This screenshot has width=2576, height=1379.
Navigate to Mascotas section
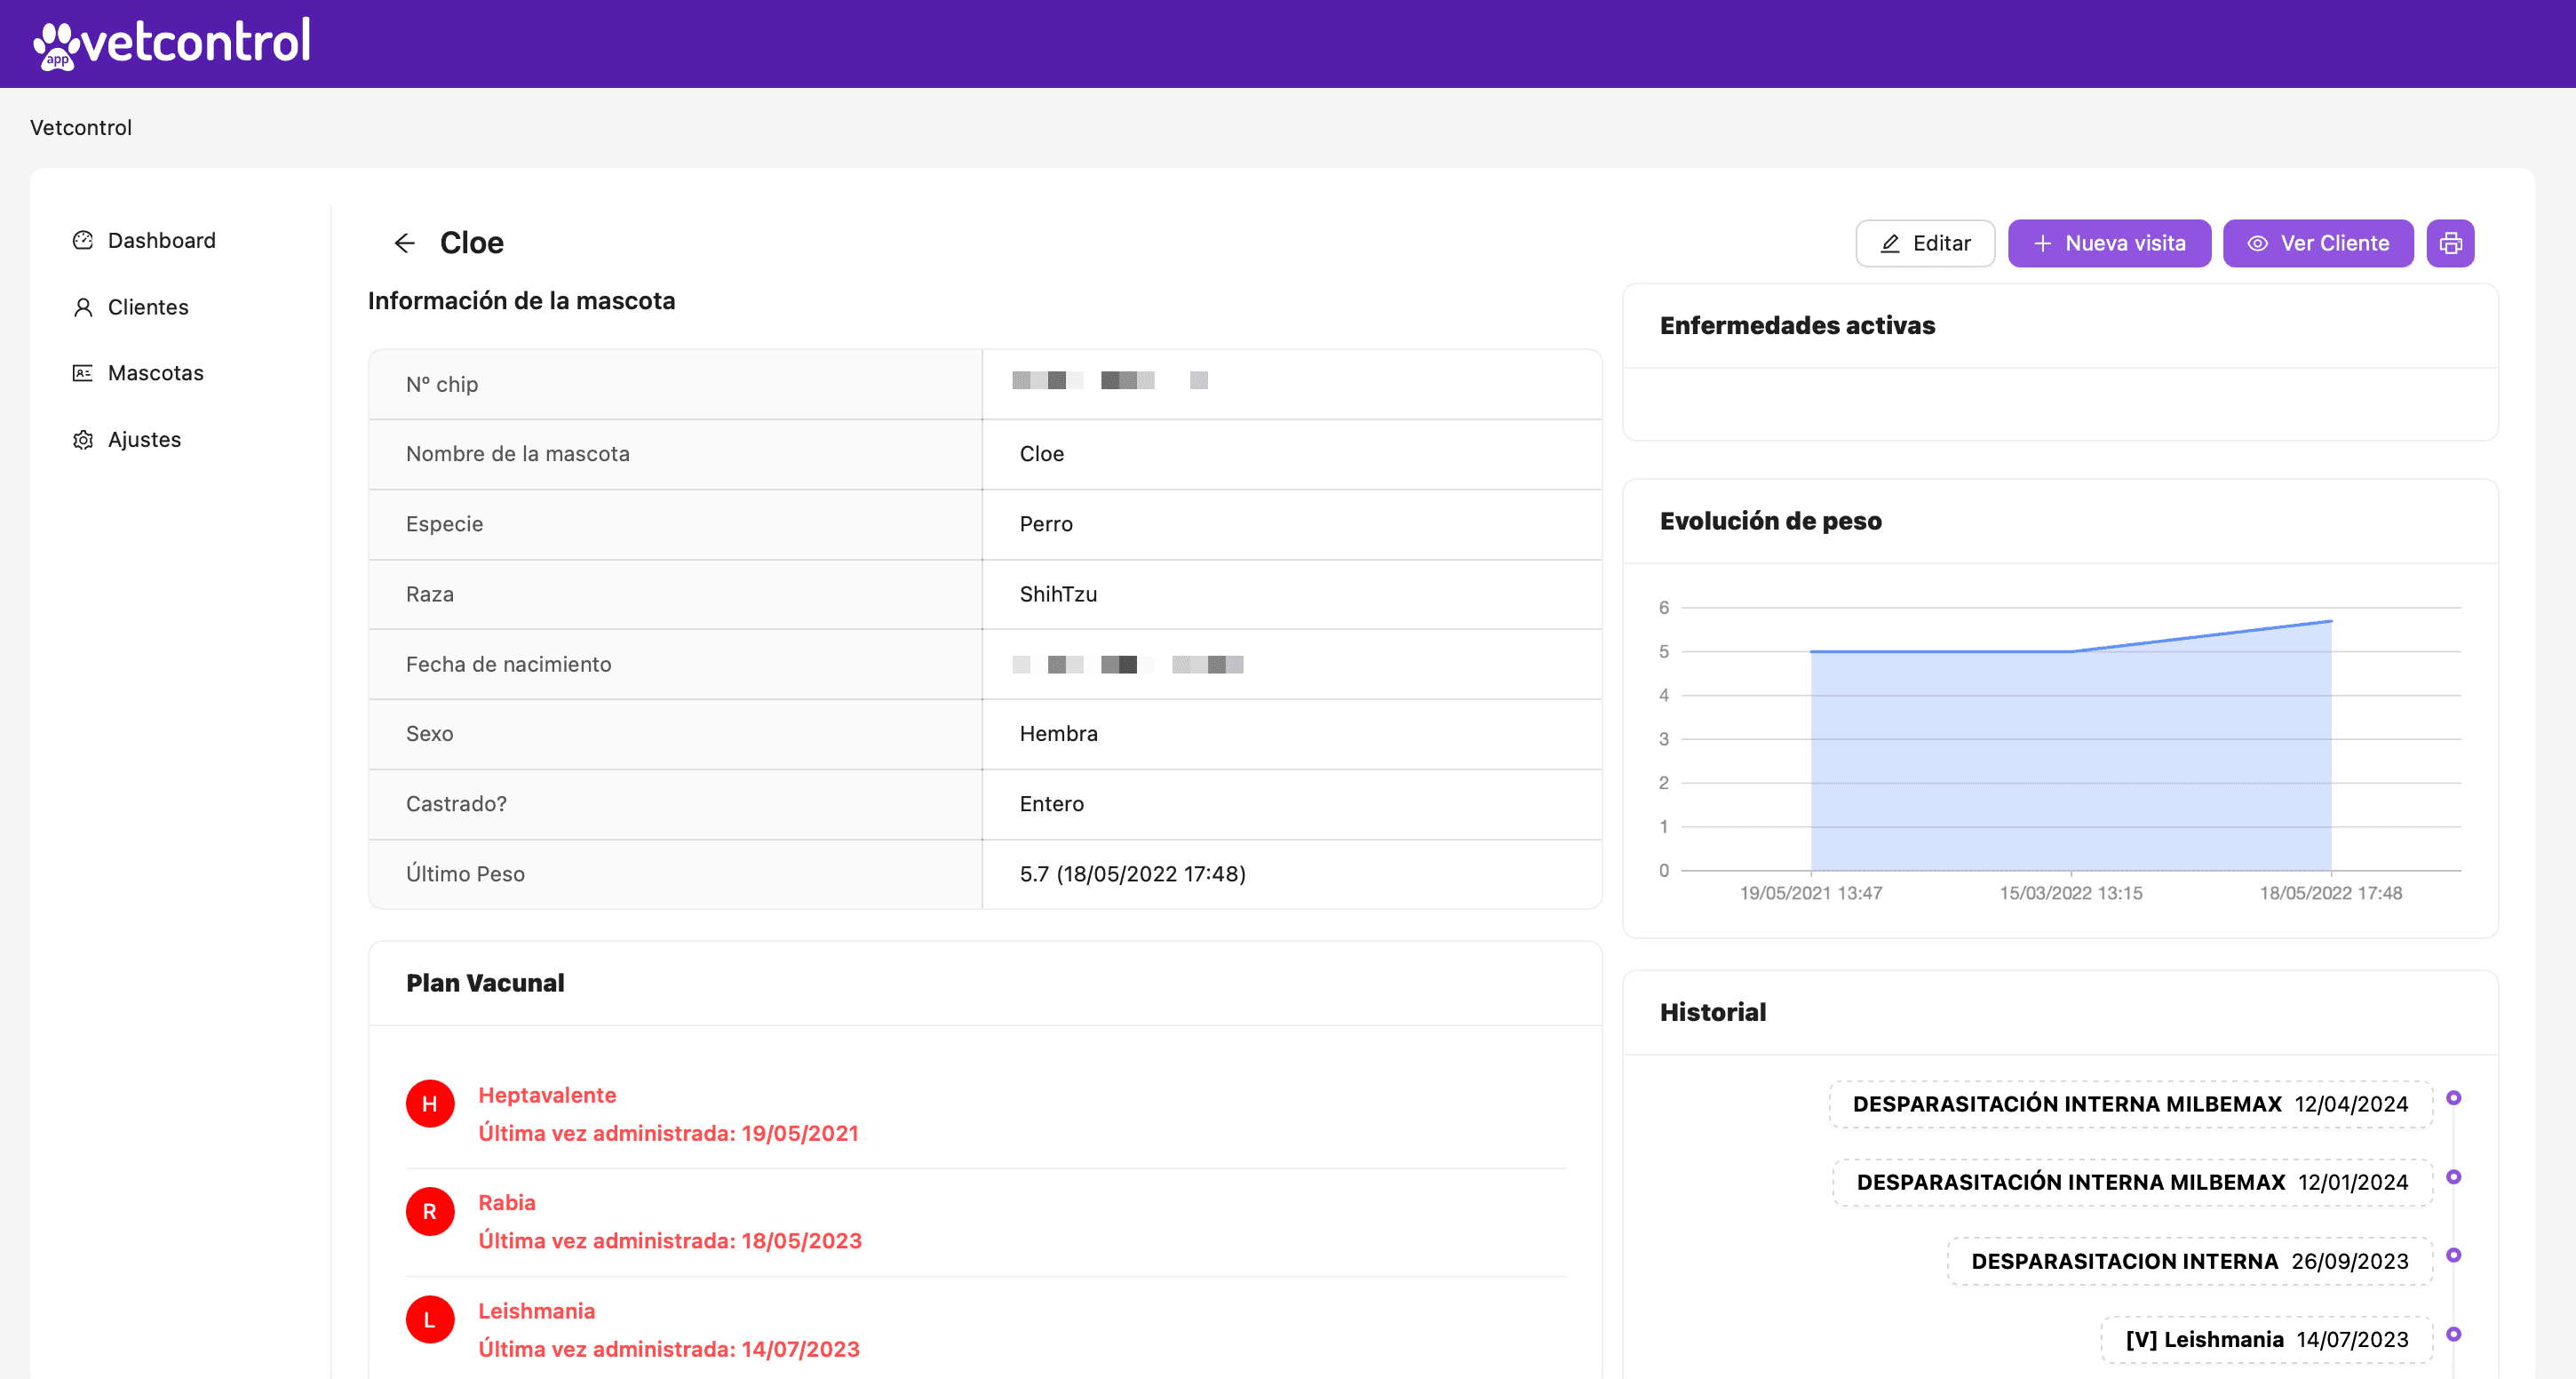[138, 373]
